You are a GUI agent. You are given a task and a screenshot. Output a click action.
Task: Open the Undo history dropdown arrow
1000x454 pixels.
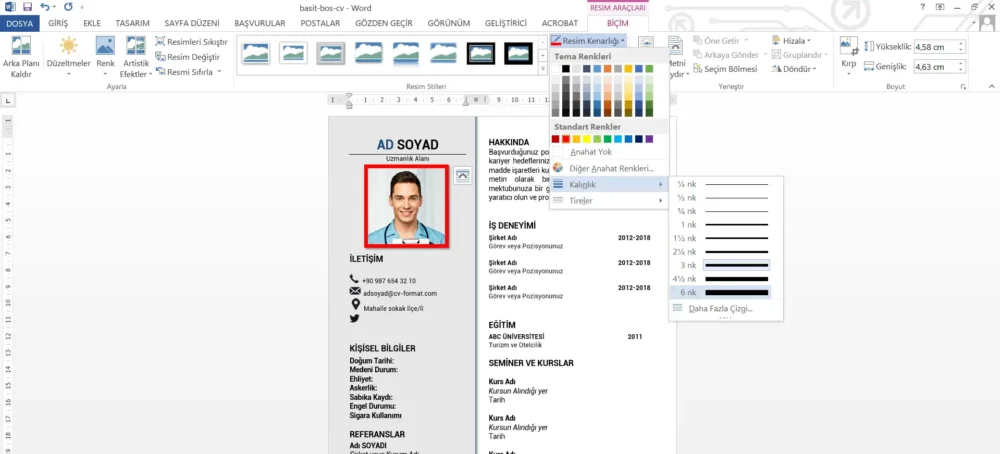click(x=53, y=8)
